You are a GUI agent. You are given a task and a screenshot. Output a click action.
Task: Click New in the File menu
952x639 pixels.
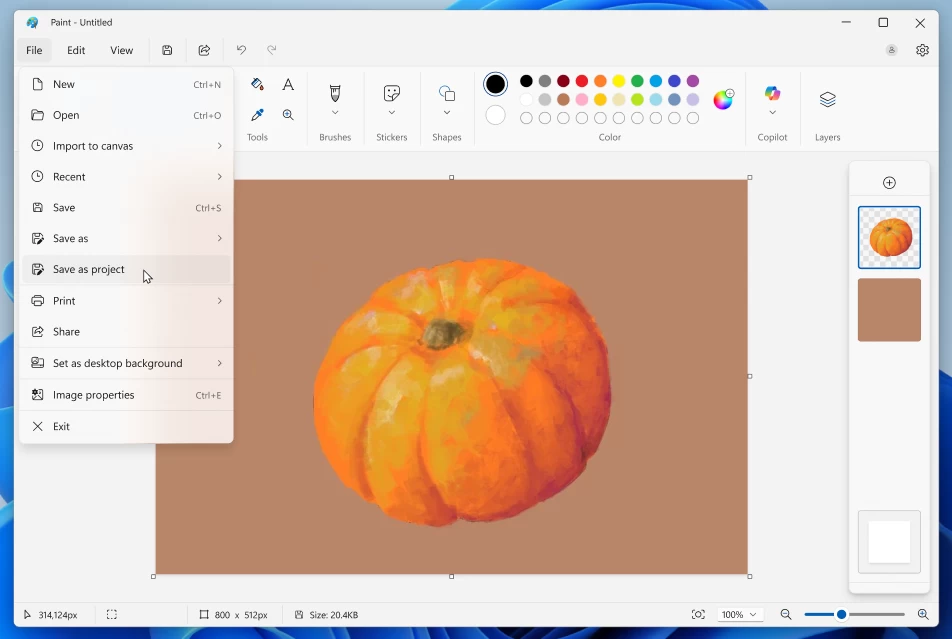[61, 84]
